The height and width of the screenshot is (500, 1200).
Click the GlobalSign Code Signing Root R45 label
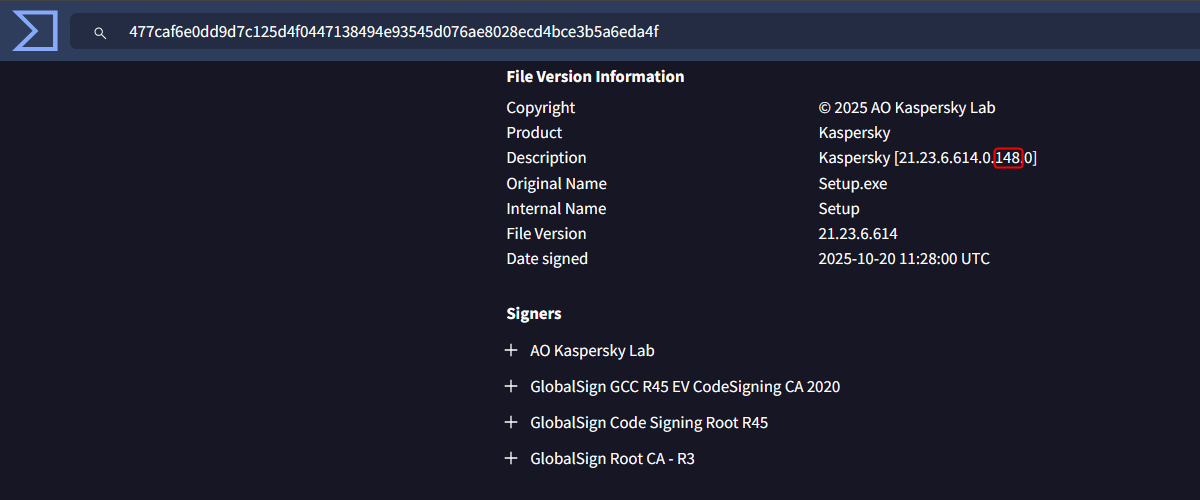coord(649,423)
